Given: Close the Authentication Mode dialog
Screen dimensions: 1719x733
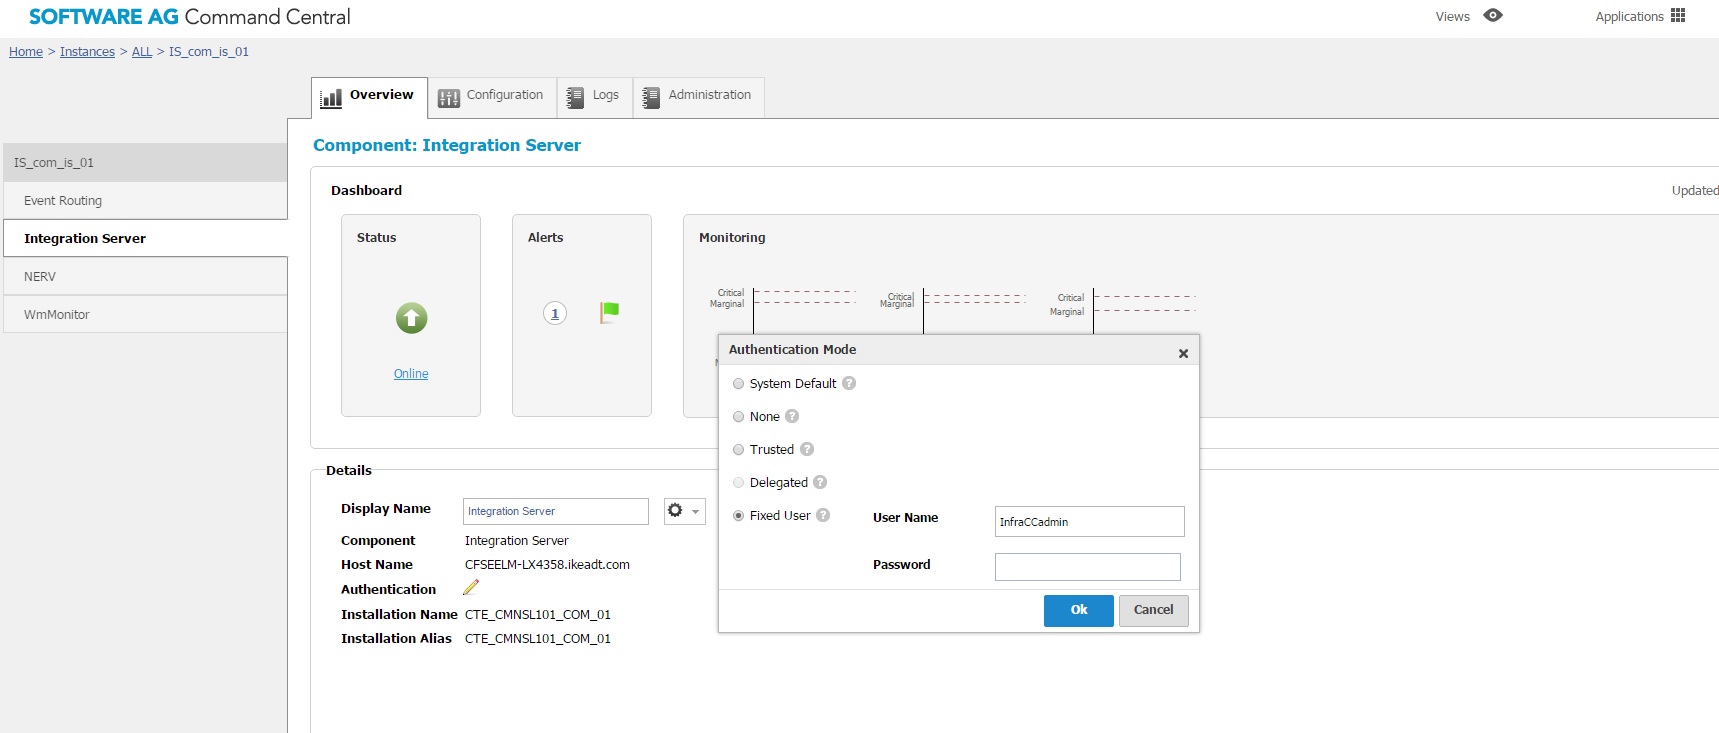Looking at the screenshot, I should pyautogui.click(x=1183, y=353).
